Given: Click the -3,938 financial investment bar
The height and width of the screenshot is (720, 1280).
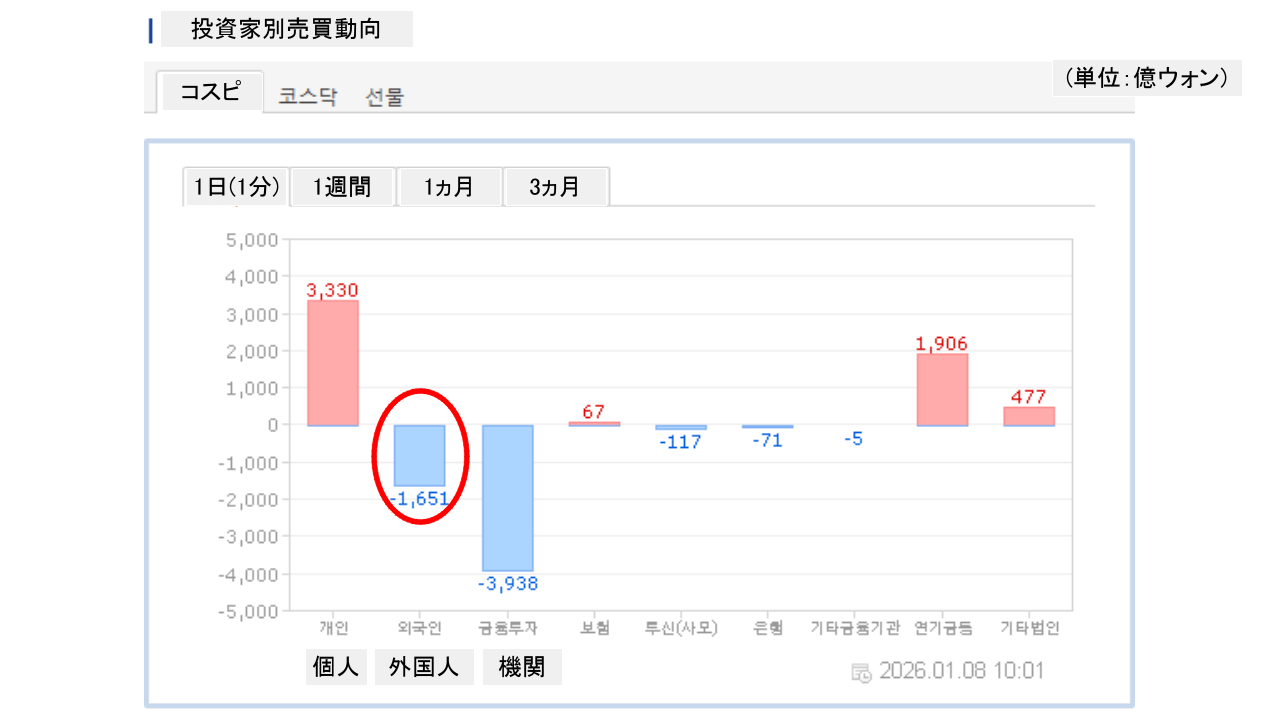Looking at the screenshot, I should pos(508,497).
